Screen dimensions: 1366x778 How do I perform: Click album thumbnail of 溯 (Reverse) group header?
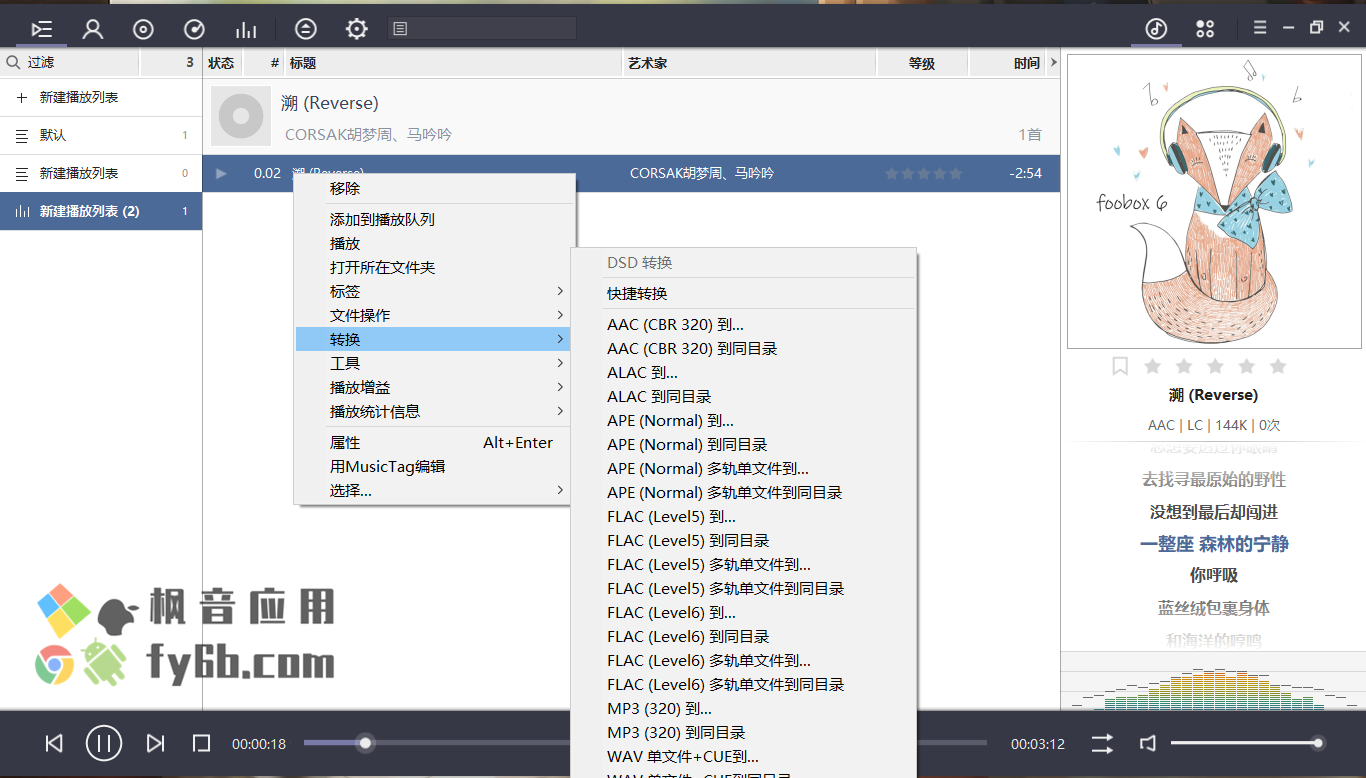pyautogui.click(x=241, y=116)
